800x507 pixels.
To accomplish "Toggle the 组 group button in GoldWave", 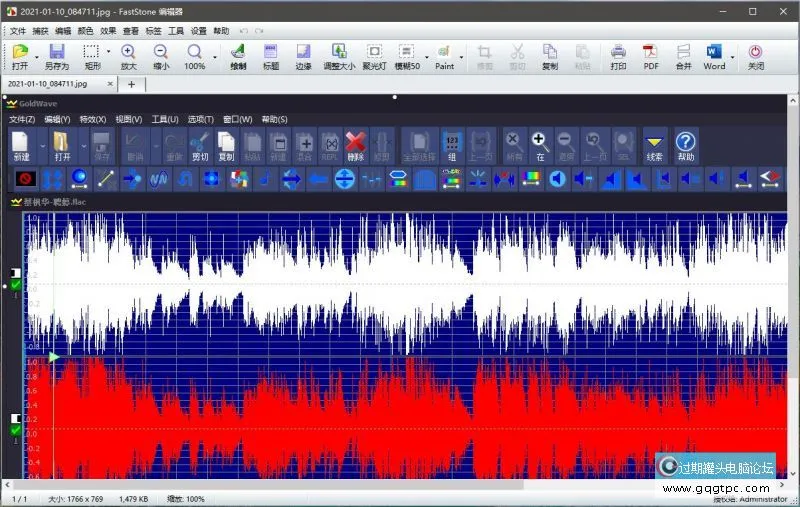I will tap(452, 146).
